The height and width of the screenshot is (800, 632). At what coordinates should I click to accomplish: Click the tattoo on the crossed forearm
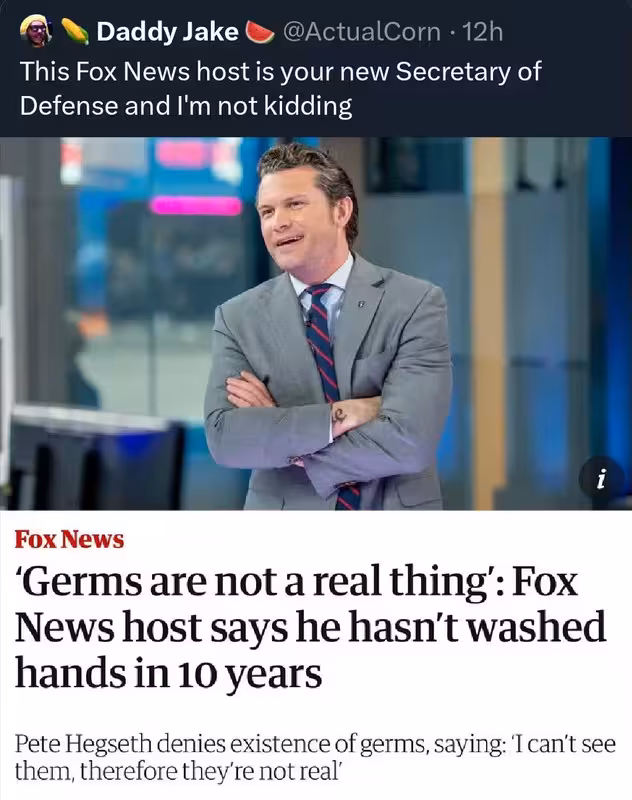(339, 414)
